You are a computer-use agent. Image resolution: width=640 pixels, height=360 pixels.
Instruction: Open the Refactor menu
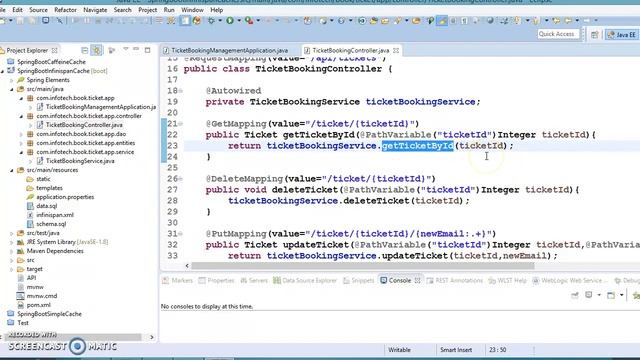[65, 10]
